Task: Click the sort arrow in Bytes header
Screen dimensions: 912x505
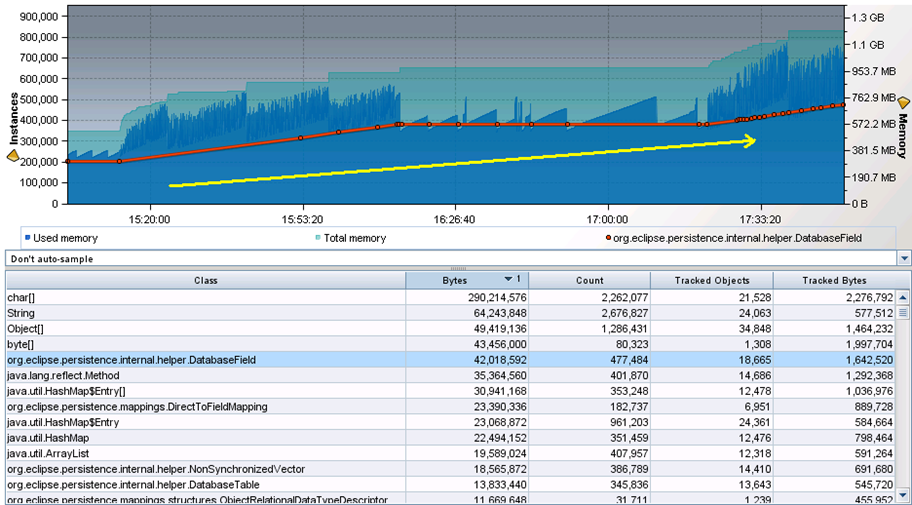Action: tap(510, 280)
